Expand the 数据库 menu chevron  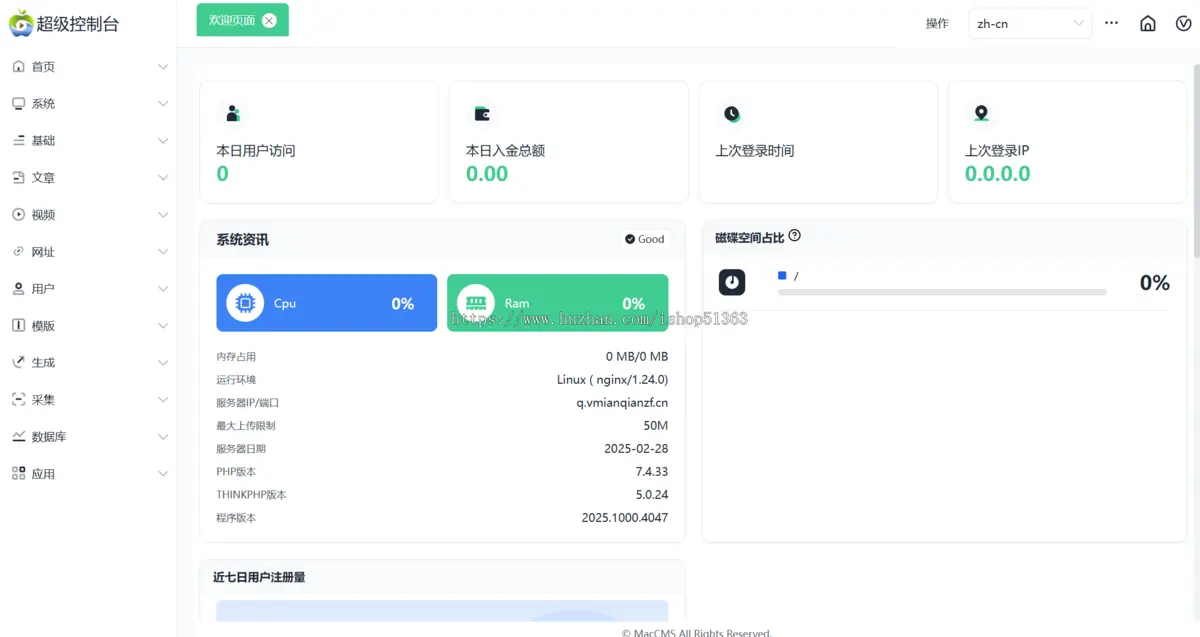click(163, 437)
